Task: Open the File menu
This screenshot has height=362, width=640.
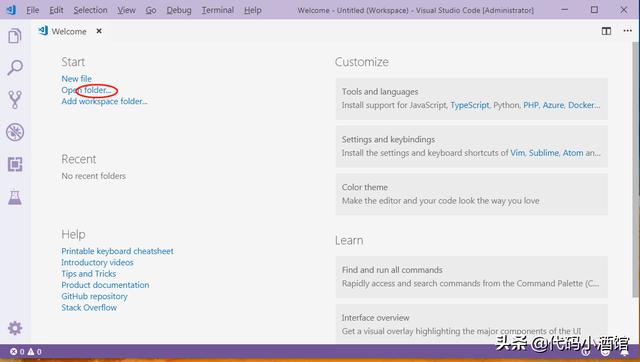Action: coord(33,10)
